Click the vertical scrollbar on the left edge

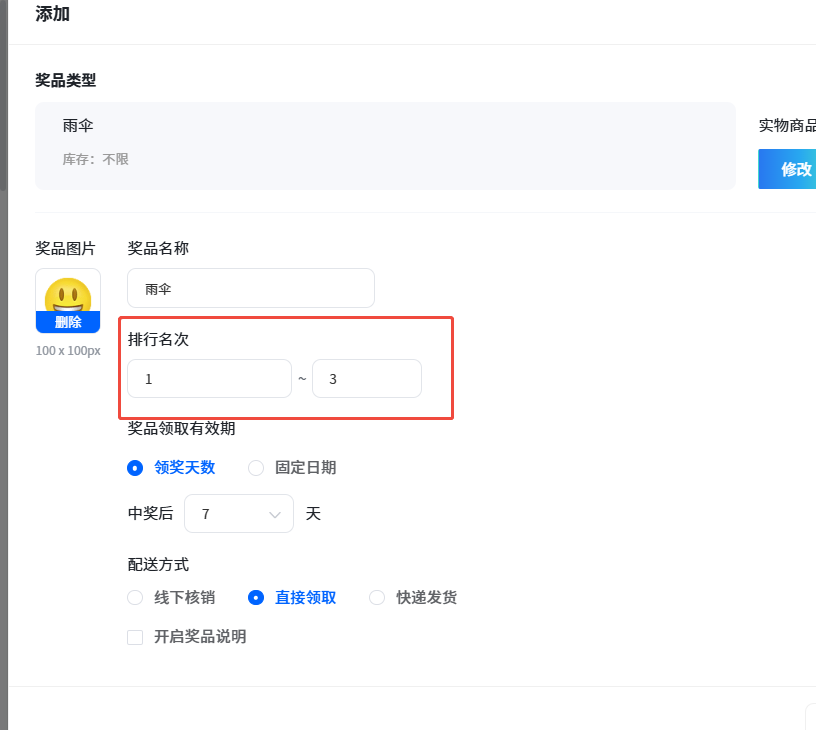coord(3,96)
